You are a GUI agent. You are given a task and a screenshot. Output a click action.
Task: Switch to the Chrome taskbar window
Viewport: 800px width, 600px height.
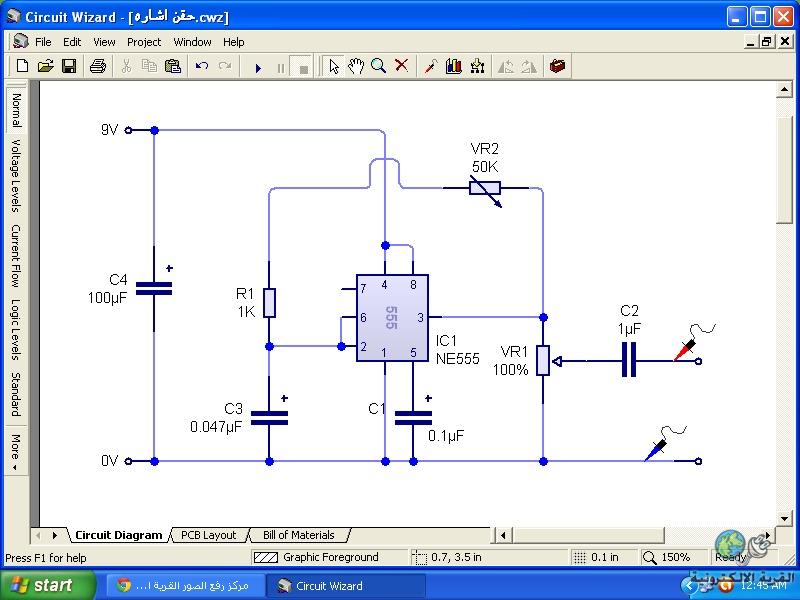click(185, 585)
